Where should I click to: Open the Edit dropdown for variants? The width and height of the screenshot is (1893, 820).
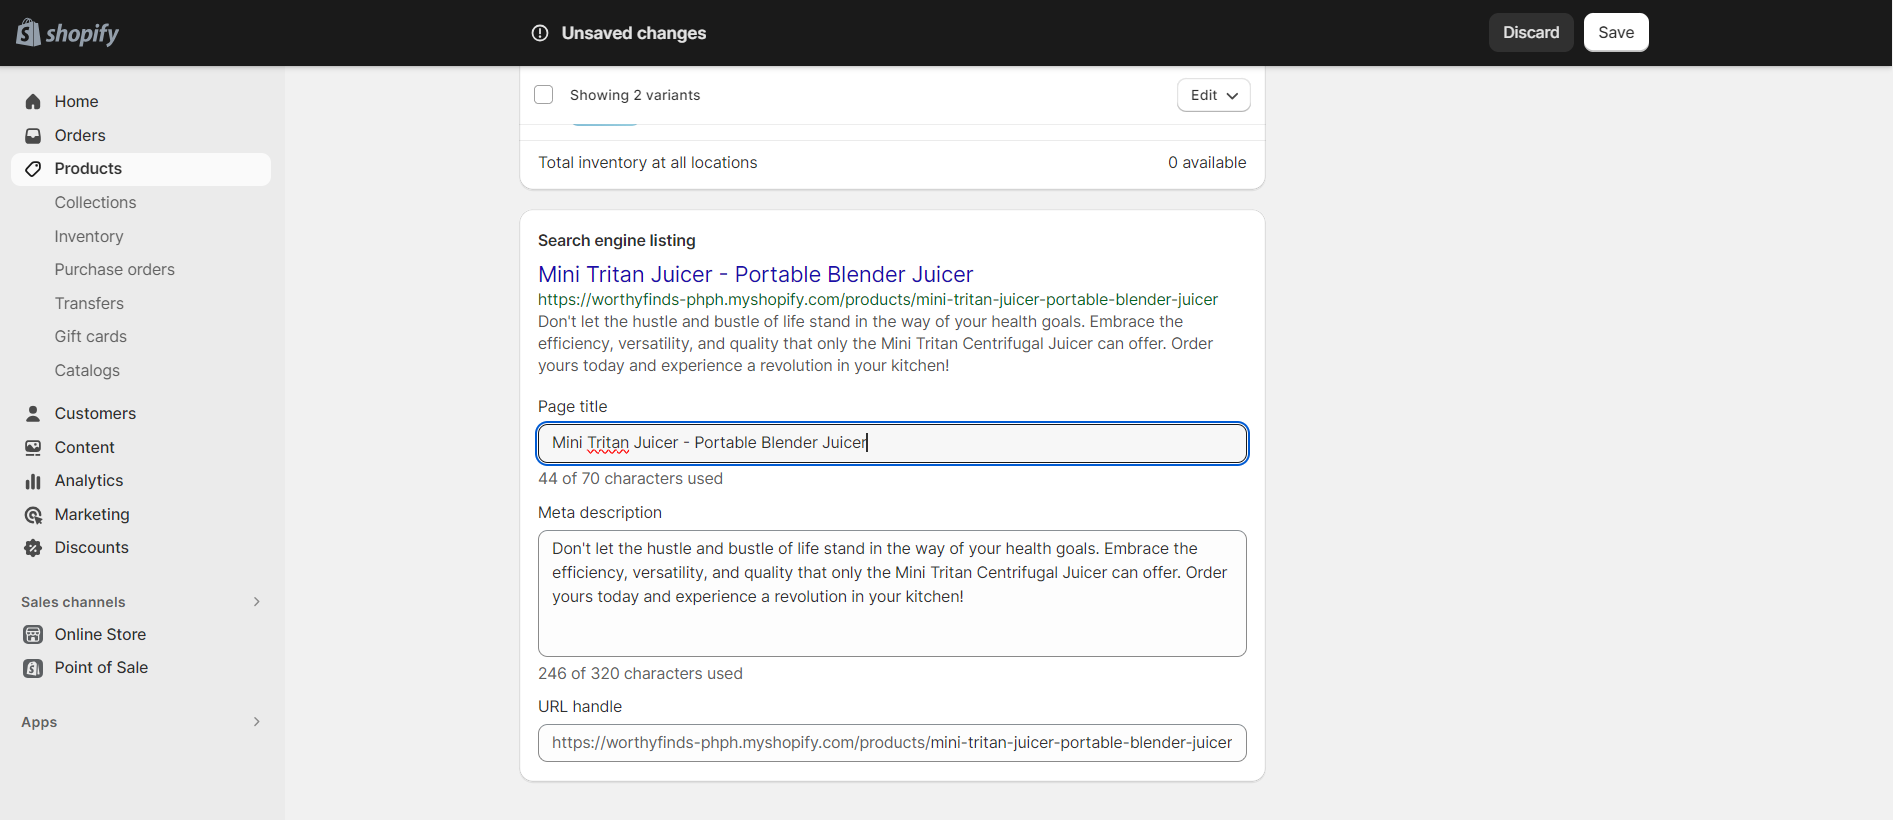click(1214, 95)
